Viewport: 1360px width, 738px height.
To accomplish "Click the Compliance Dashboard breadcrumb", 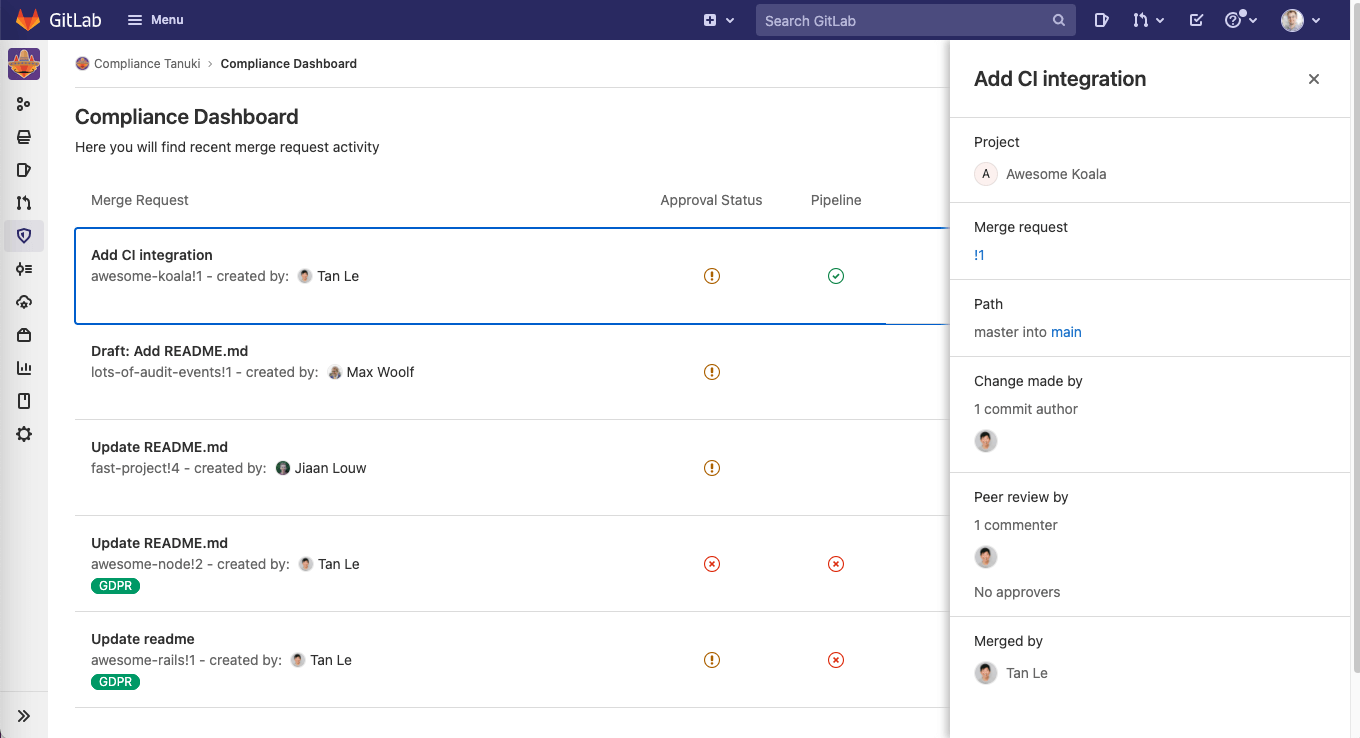I will point(288,63).
